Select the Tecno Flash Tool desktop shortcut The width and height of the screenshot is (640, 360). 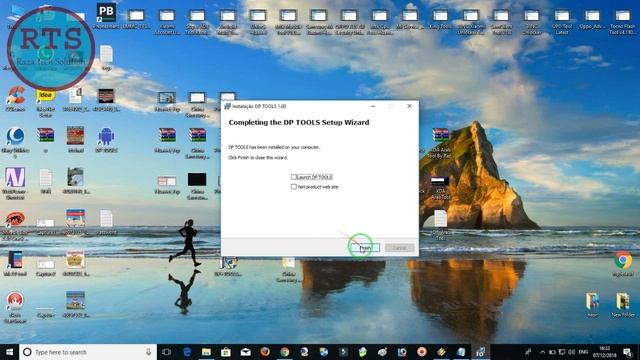click(622, 22)
